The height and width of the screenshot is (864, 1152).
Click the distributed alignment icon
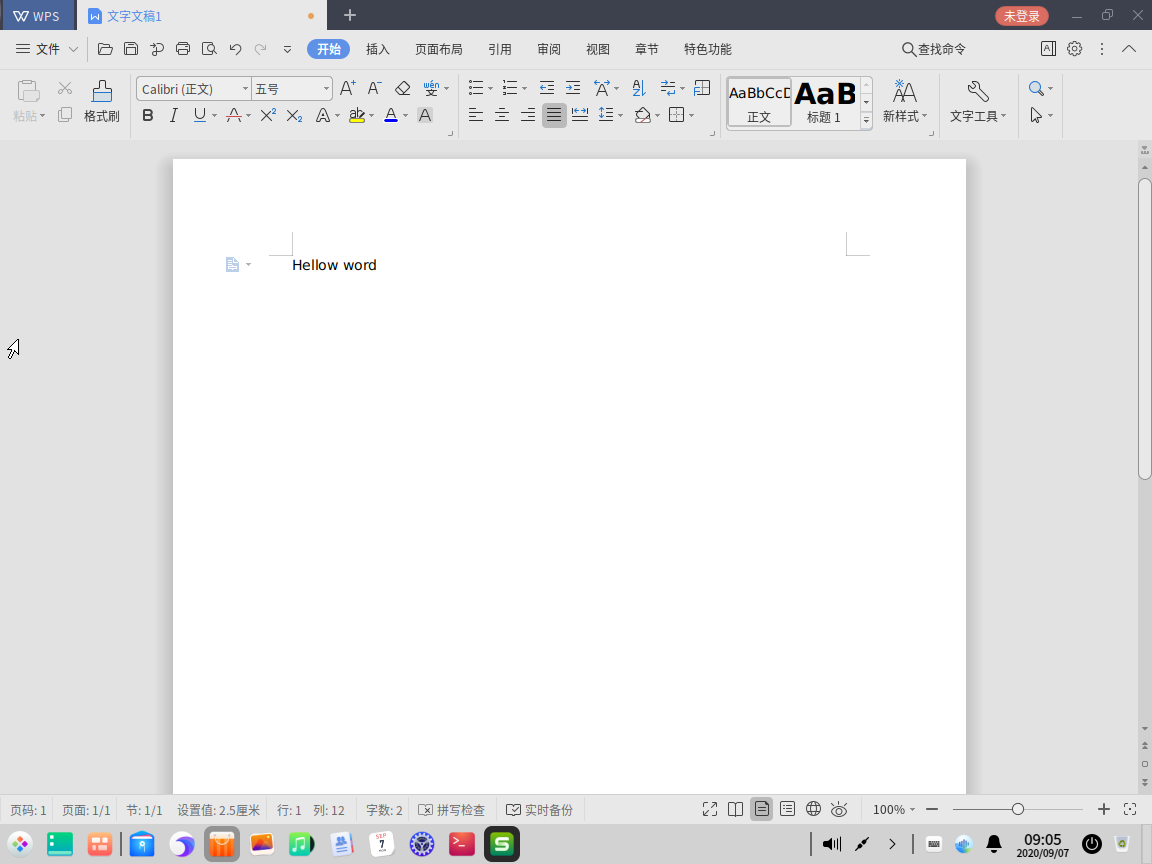point(580,115)
